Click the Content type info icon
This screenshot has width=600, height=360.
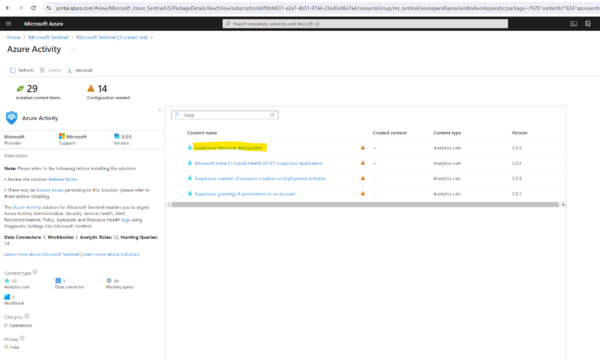[x=35, y=272]
